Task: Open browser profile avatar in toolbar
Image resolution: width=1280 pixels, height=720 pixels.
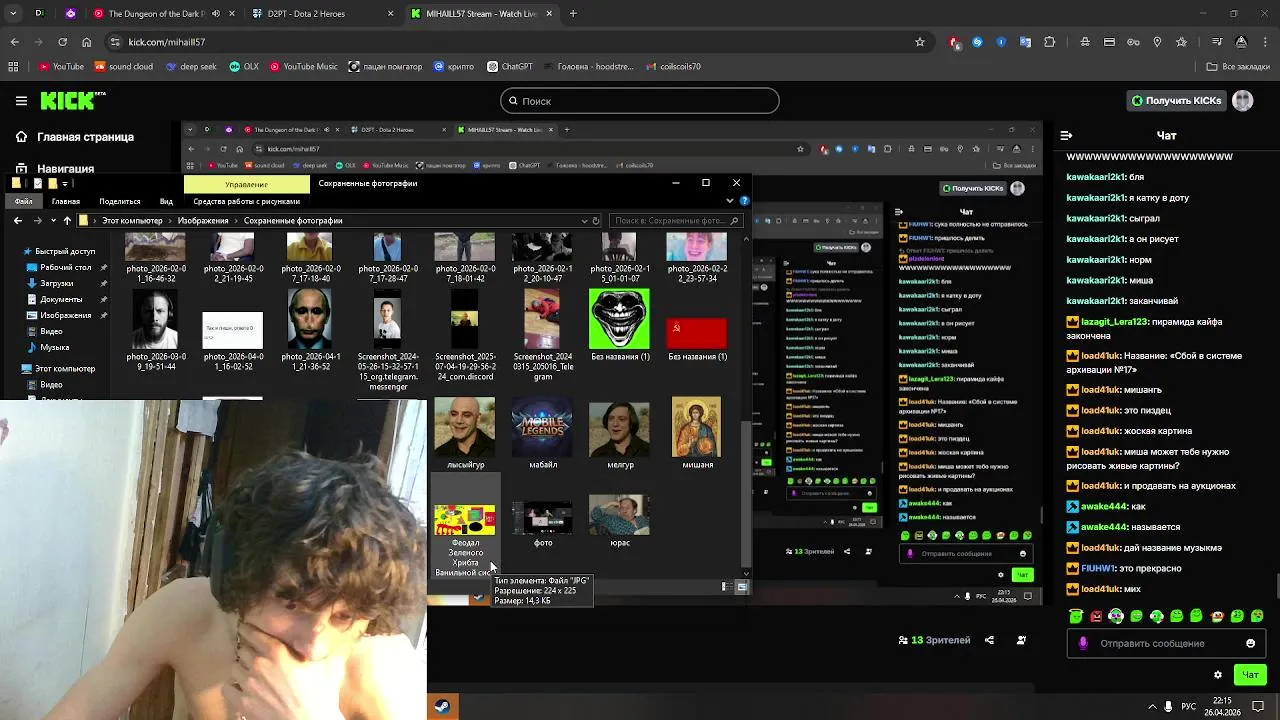Action: point(1241,42)
